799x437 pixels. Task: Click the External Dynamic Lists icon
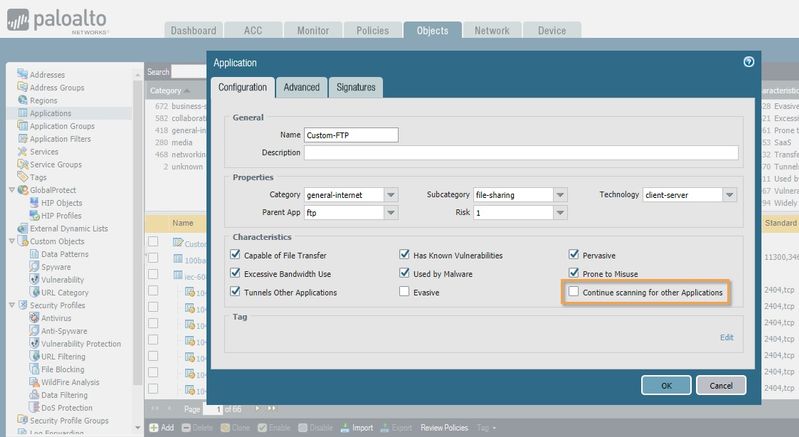click(22, 228)
